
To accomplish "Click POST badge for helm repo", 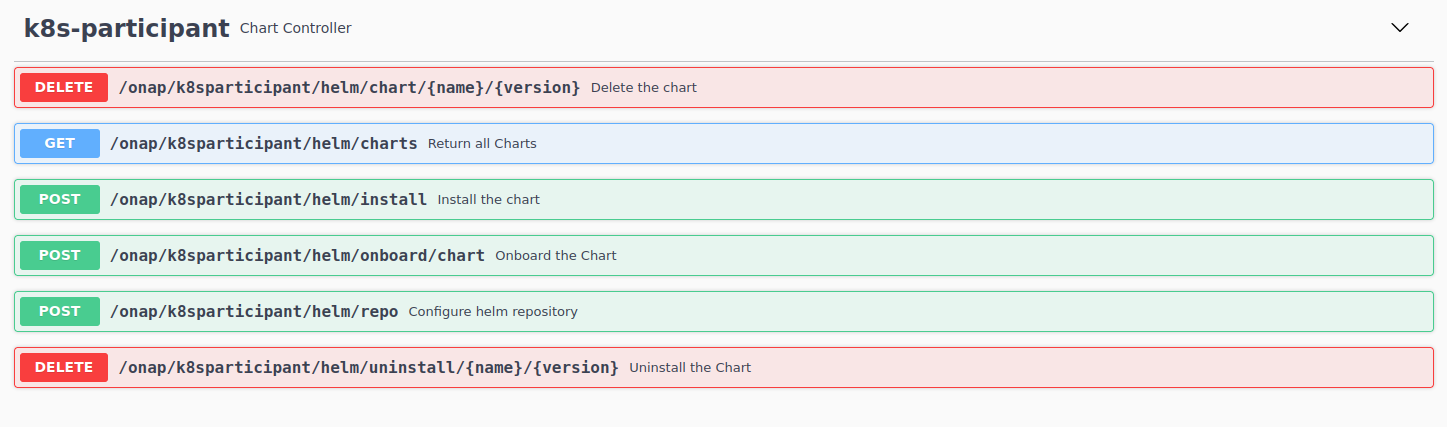I will click(60, 311).
